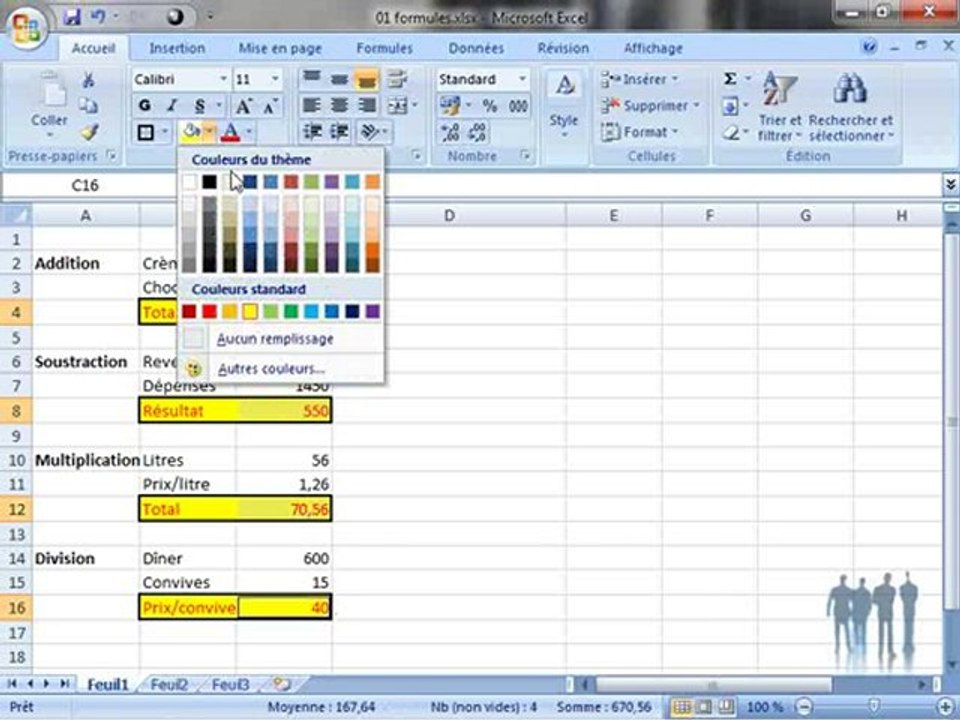Center cell text horizontally
The image size is (960, 720).
pyautogui.click(x=339, y=105)
